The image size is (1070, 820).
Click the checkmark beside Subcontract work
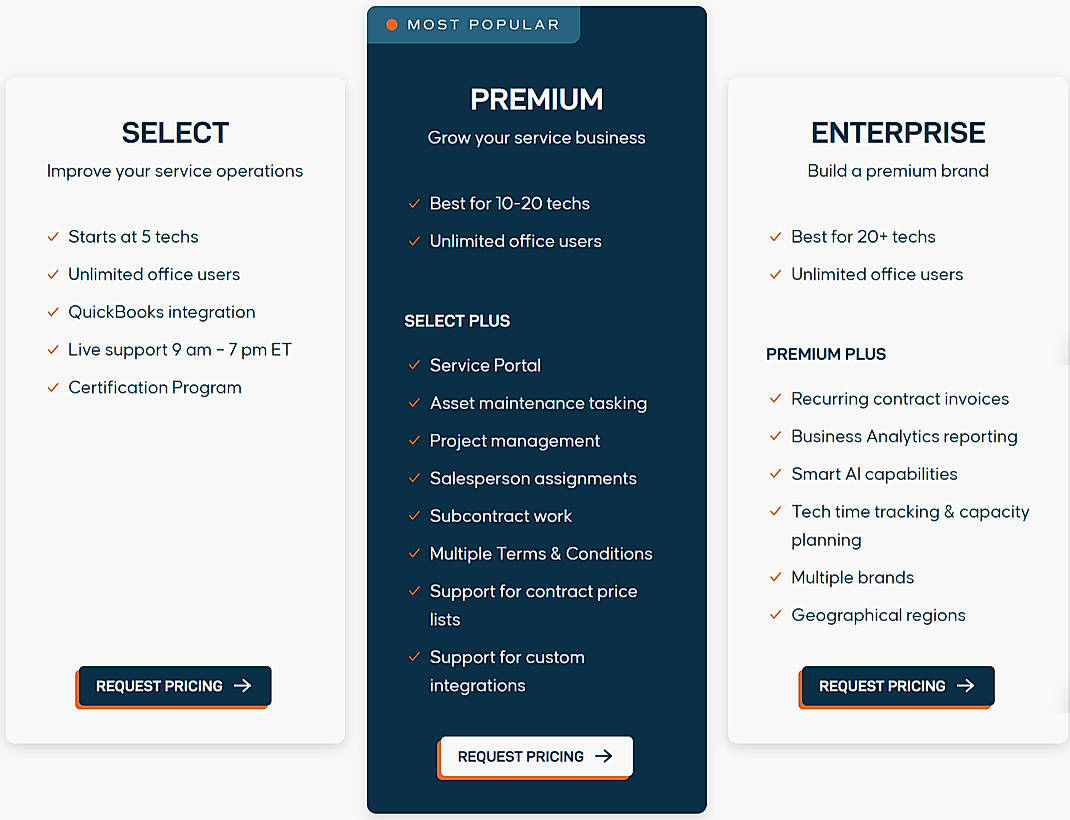pos(413,517)
